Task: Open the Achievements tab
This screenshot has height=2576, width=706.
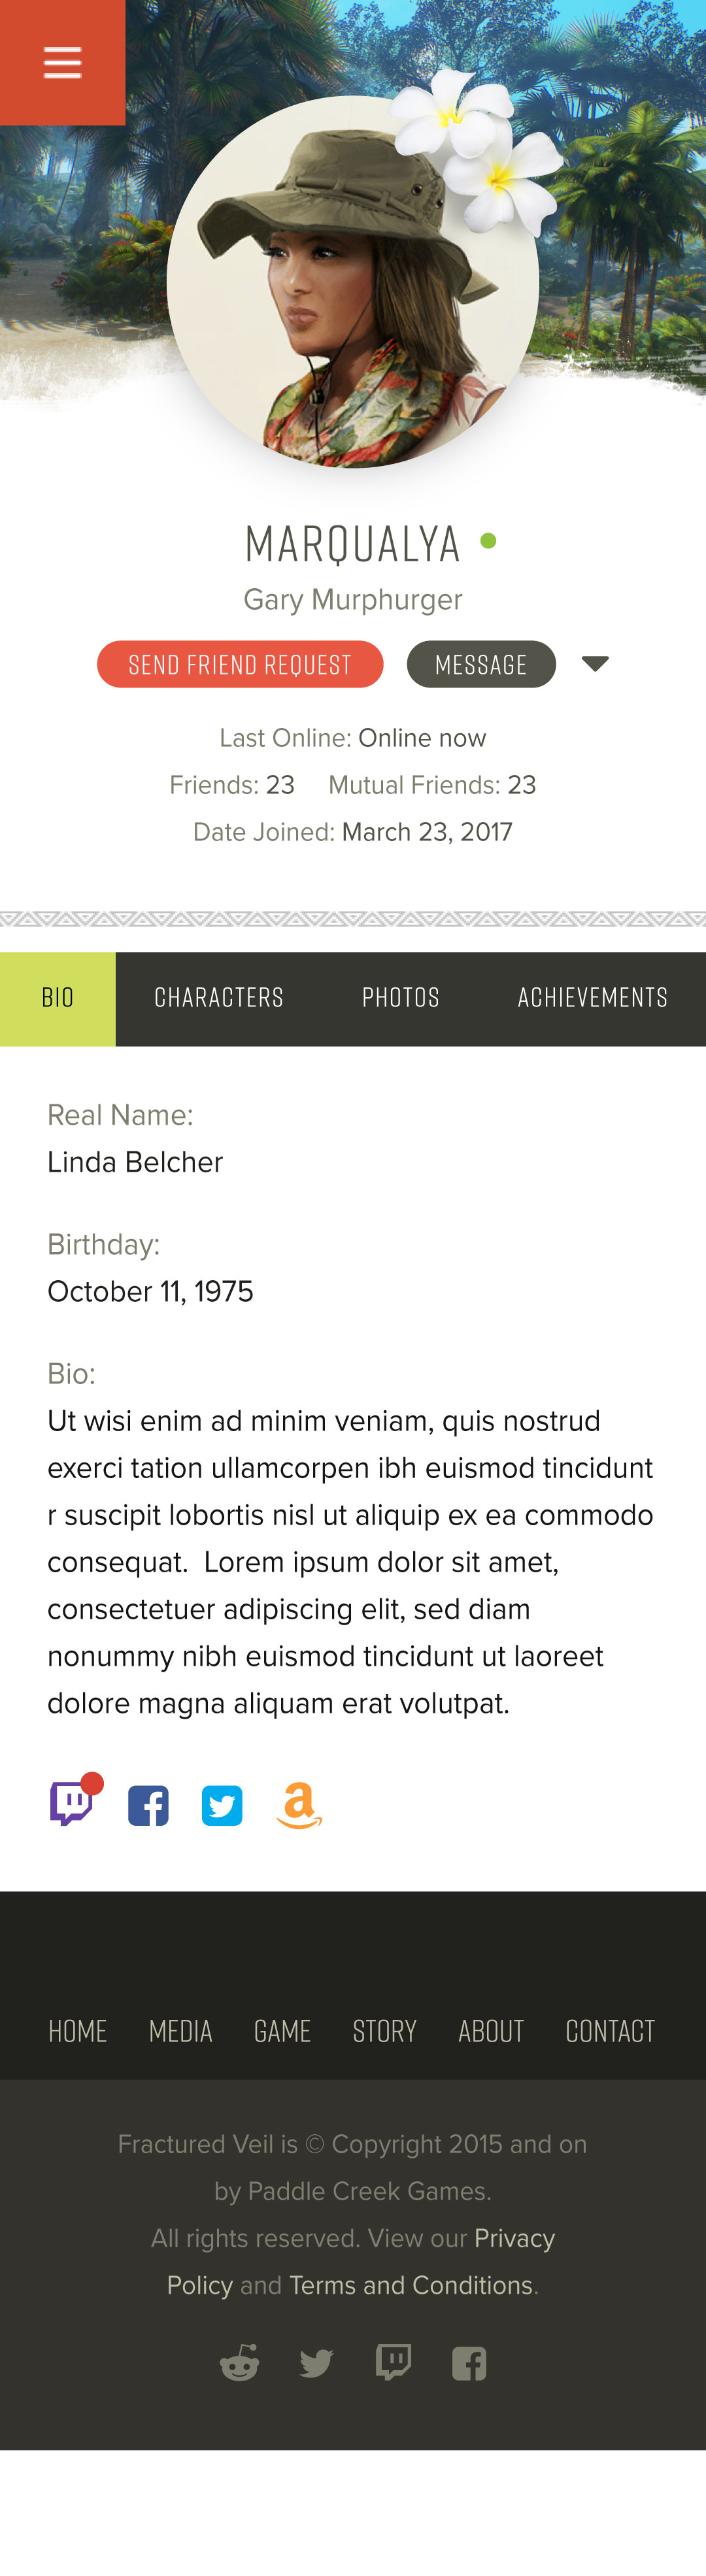Action: (x=593, y=998)
